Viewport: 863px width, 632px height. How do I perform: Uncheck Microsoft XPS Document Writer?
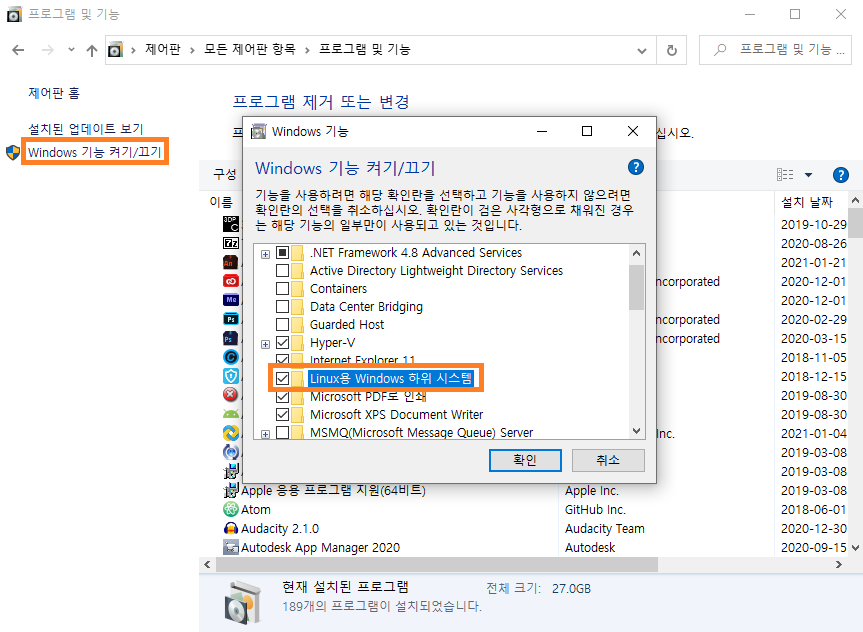(282, 415)
